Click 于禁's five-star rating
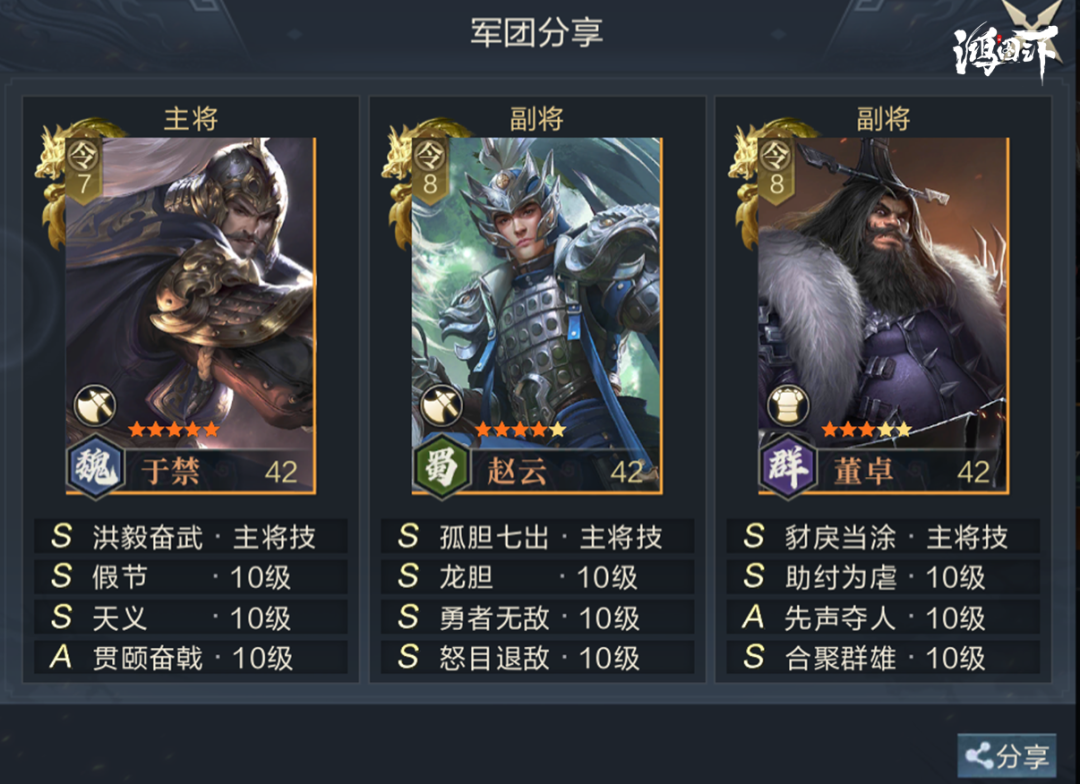Viewport: 1080px width, 784px height. pos(174,429)
